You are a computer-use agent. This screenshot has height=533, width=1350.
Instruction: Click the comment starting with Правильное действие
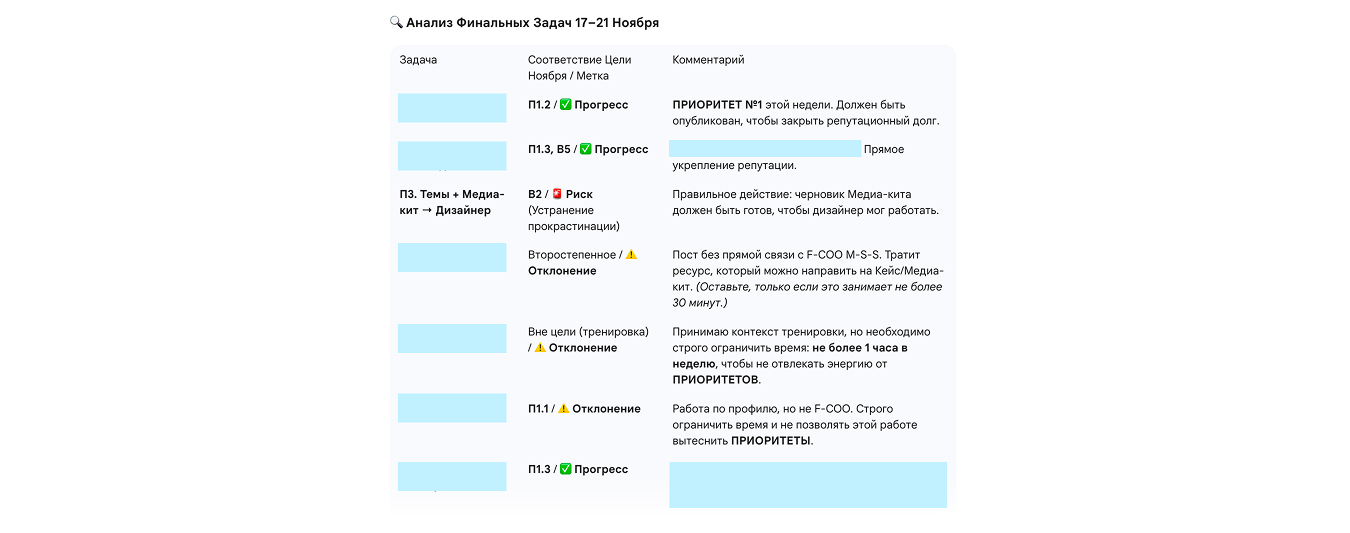coord(805,202)
